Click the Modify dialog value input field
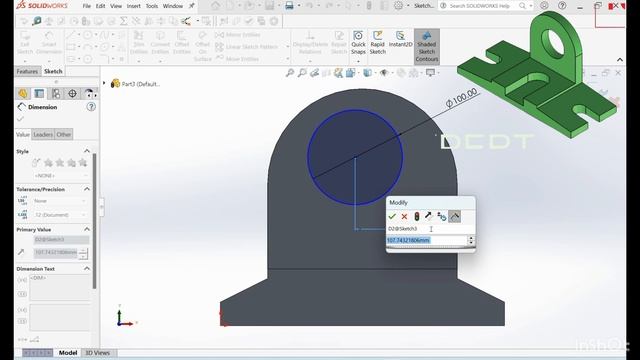This screenshot has height=360, width=640. click(426, 240)
